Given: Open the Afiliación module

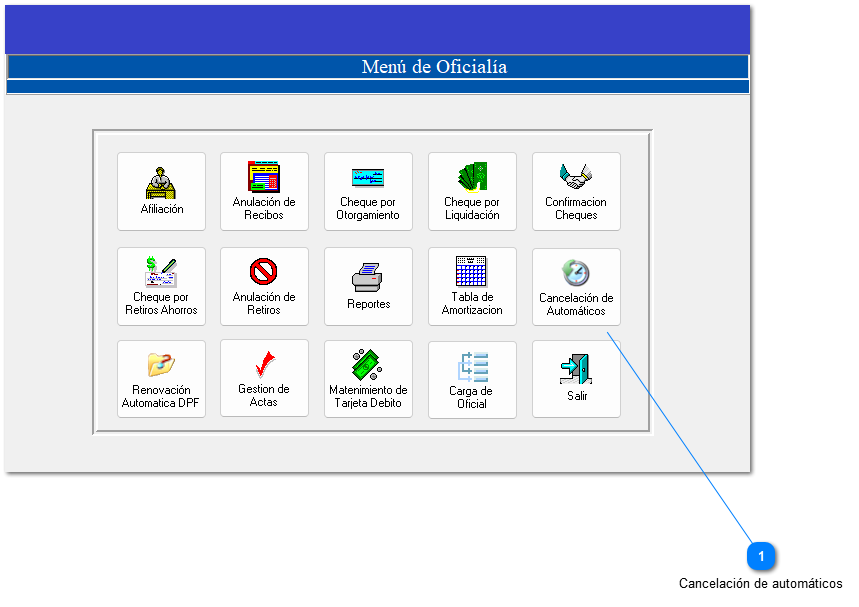Looking at the screenshot, I should [x=161, y=191].
